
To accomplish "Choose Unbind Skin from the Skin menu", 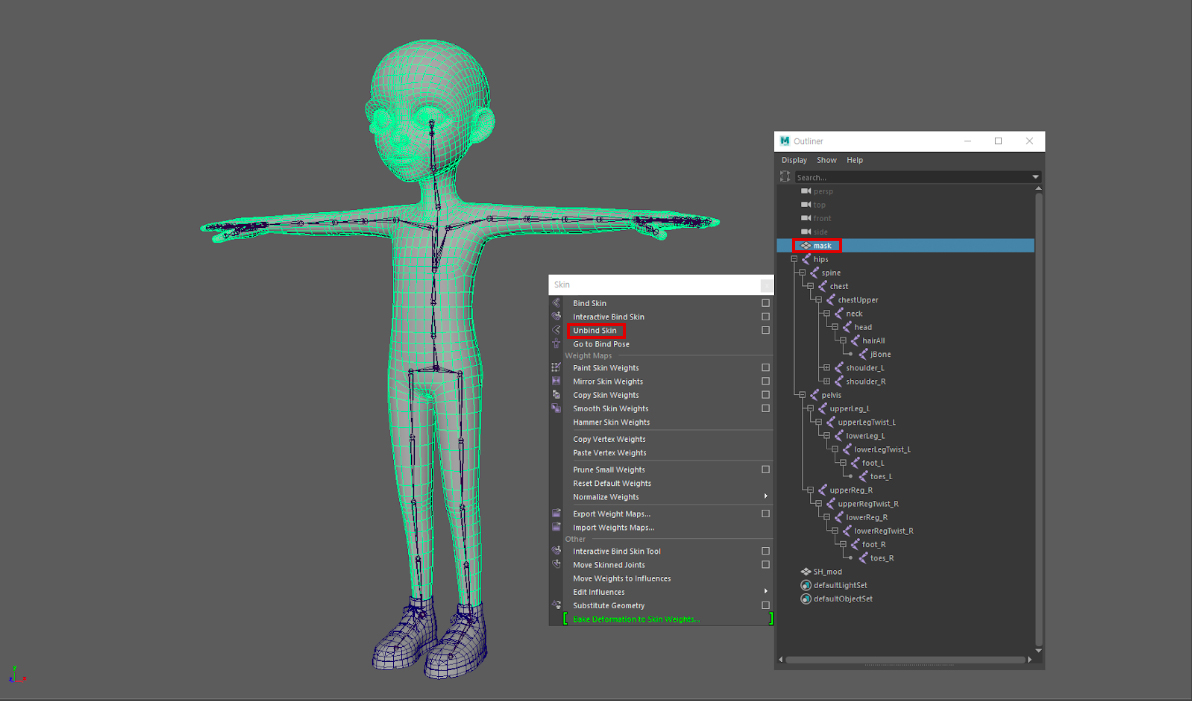I will 595,330.
